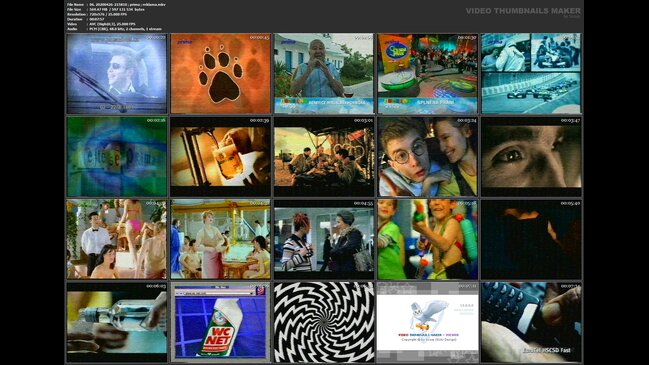Select the thumbnail of the man in sunglasses

pos(117,74)
